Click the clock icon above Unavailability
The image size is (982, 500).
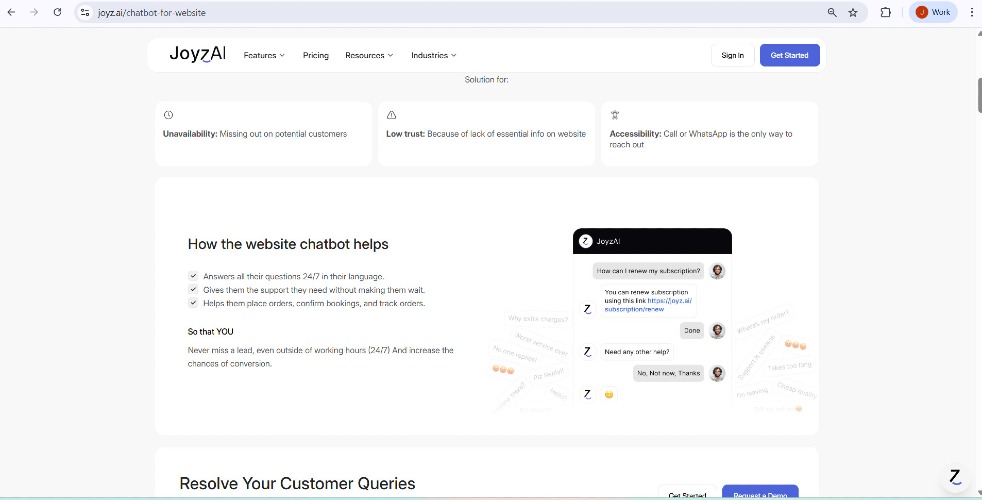[x=168, y=115]
